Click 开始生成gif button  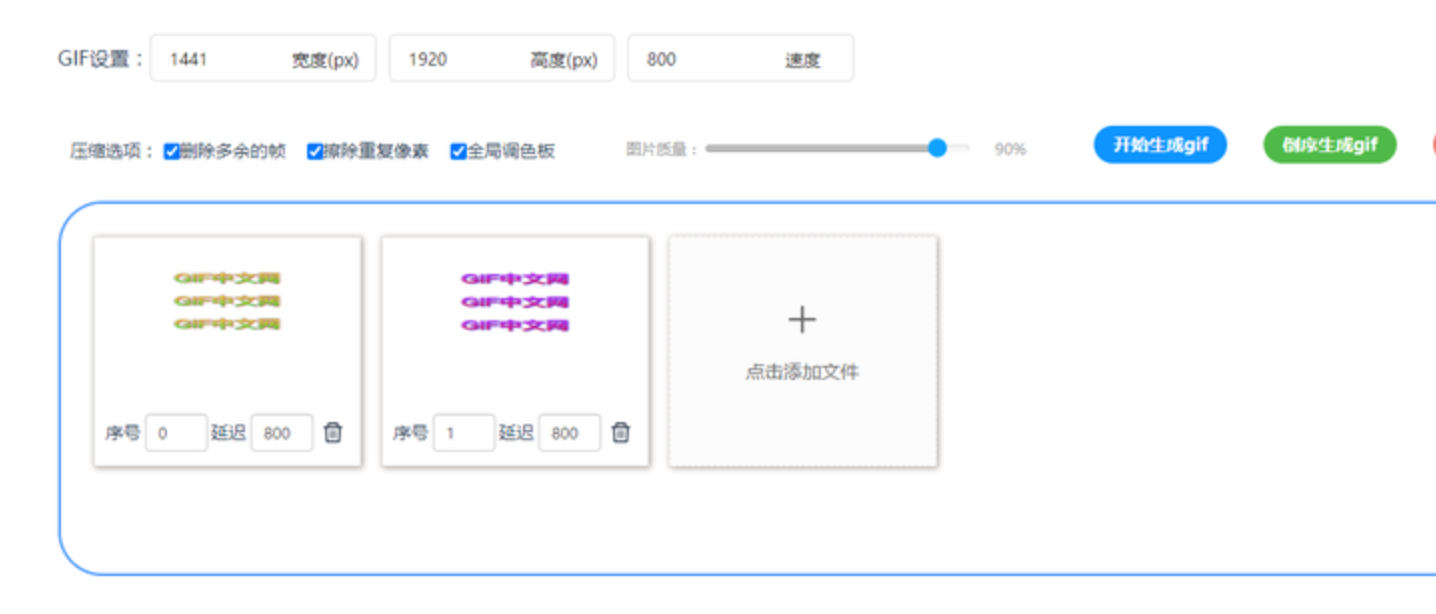(1160, 145)
